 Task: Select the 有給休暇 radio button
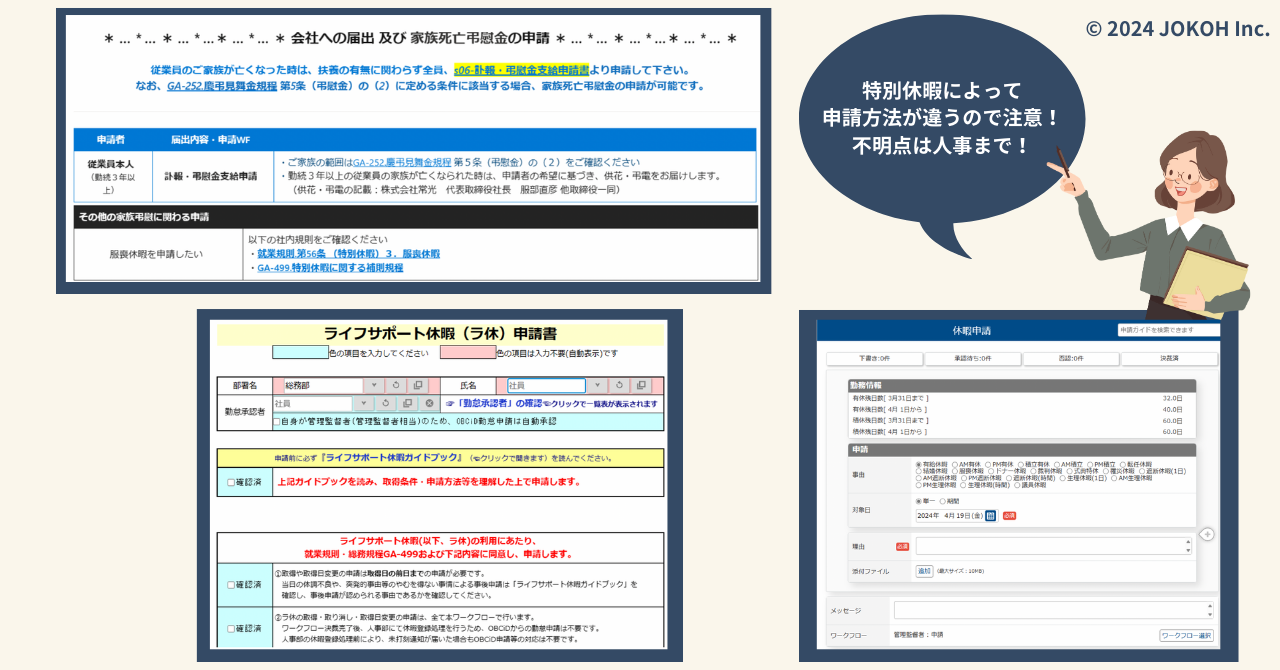[x=919, y=464]
